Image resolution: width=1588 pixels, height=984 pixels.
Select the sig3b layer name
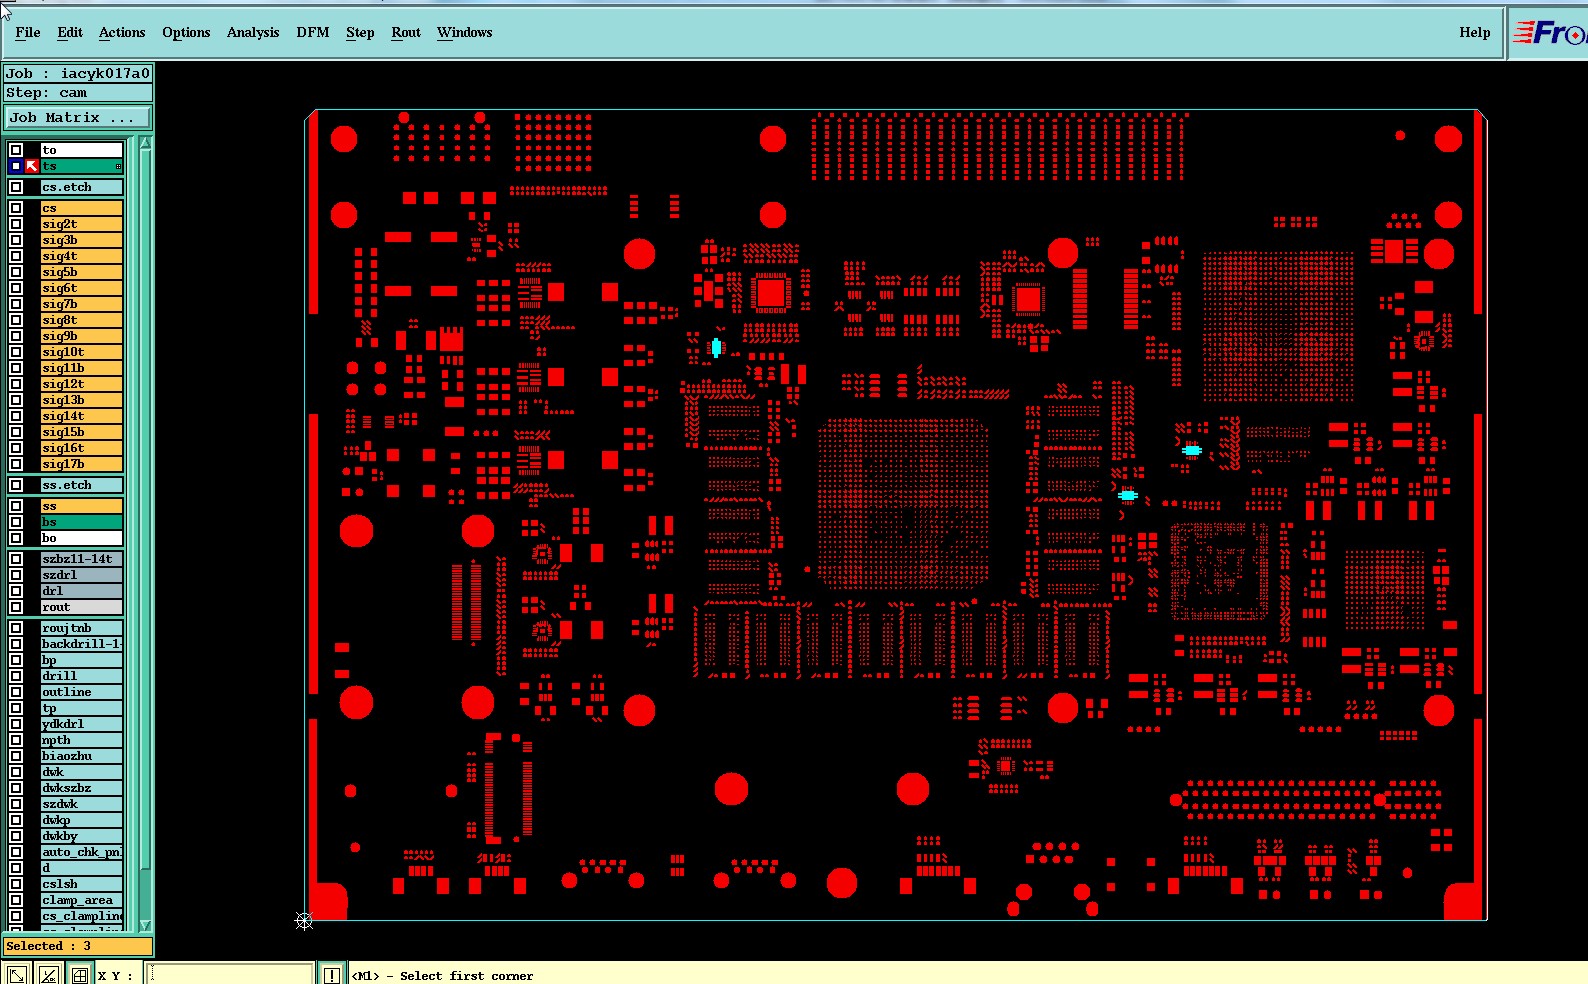(82, 240)
